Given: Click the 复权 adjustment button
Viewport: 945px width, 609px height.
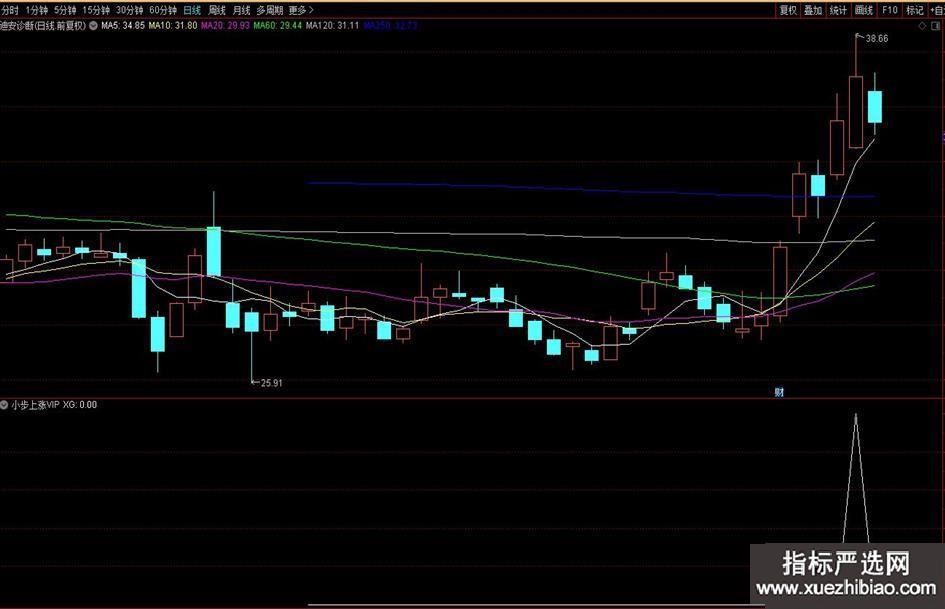Looking at the screenshot, I should (x=788, y=10).
